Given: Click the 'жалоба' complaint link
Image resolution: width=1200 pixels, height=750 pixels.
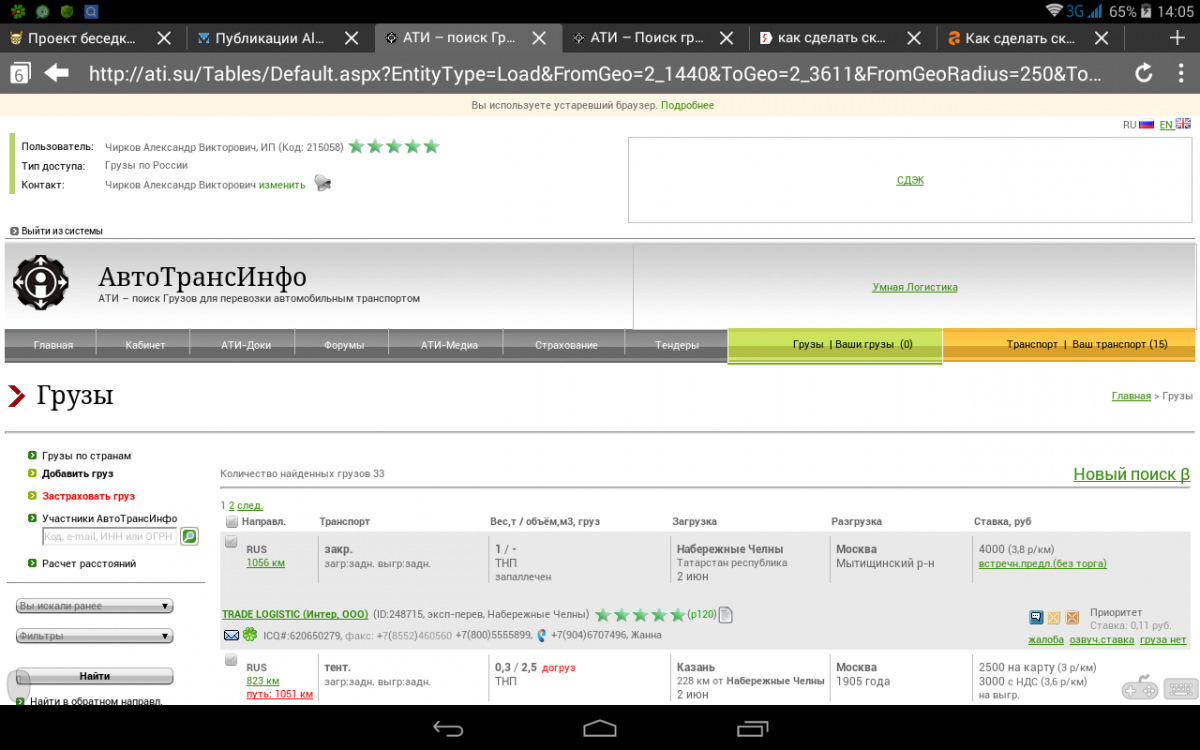Looking at the screenshot, I should click(1045, 640).
